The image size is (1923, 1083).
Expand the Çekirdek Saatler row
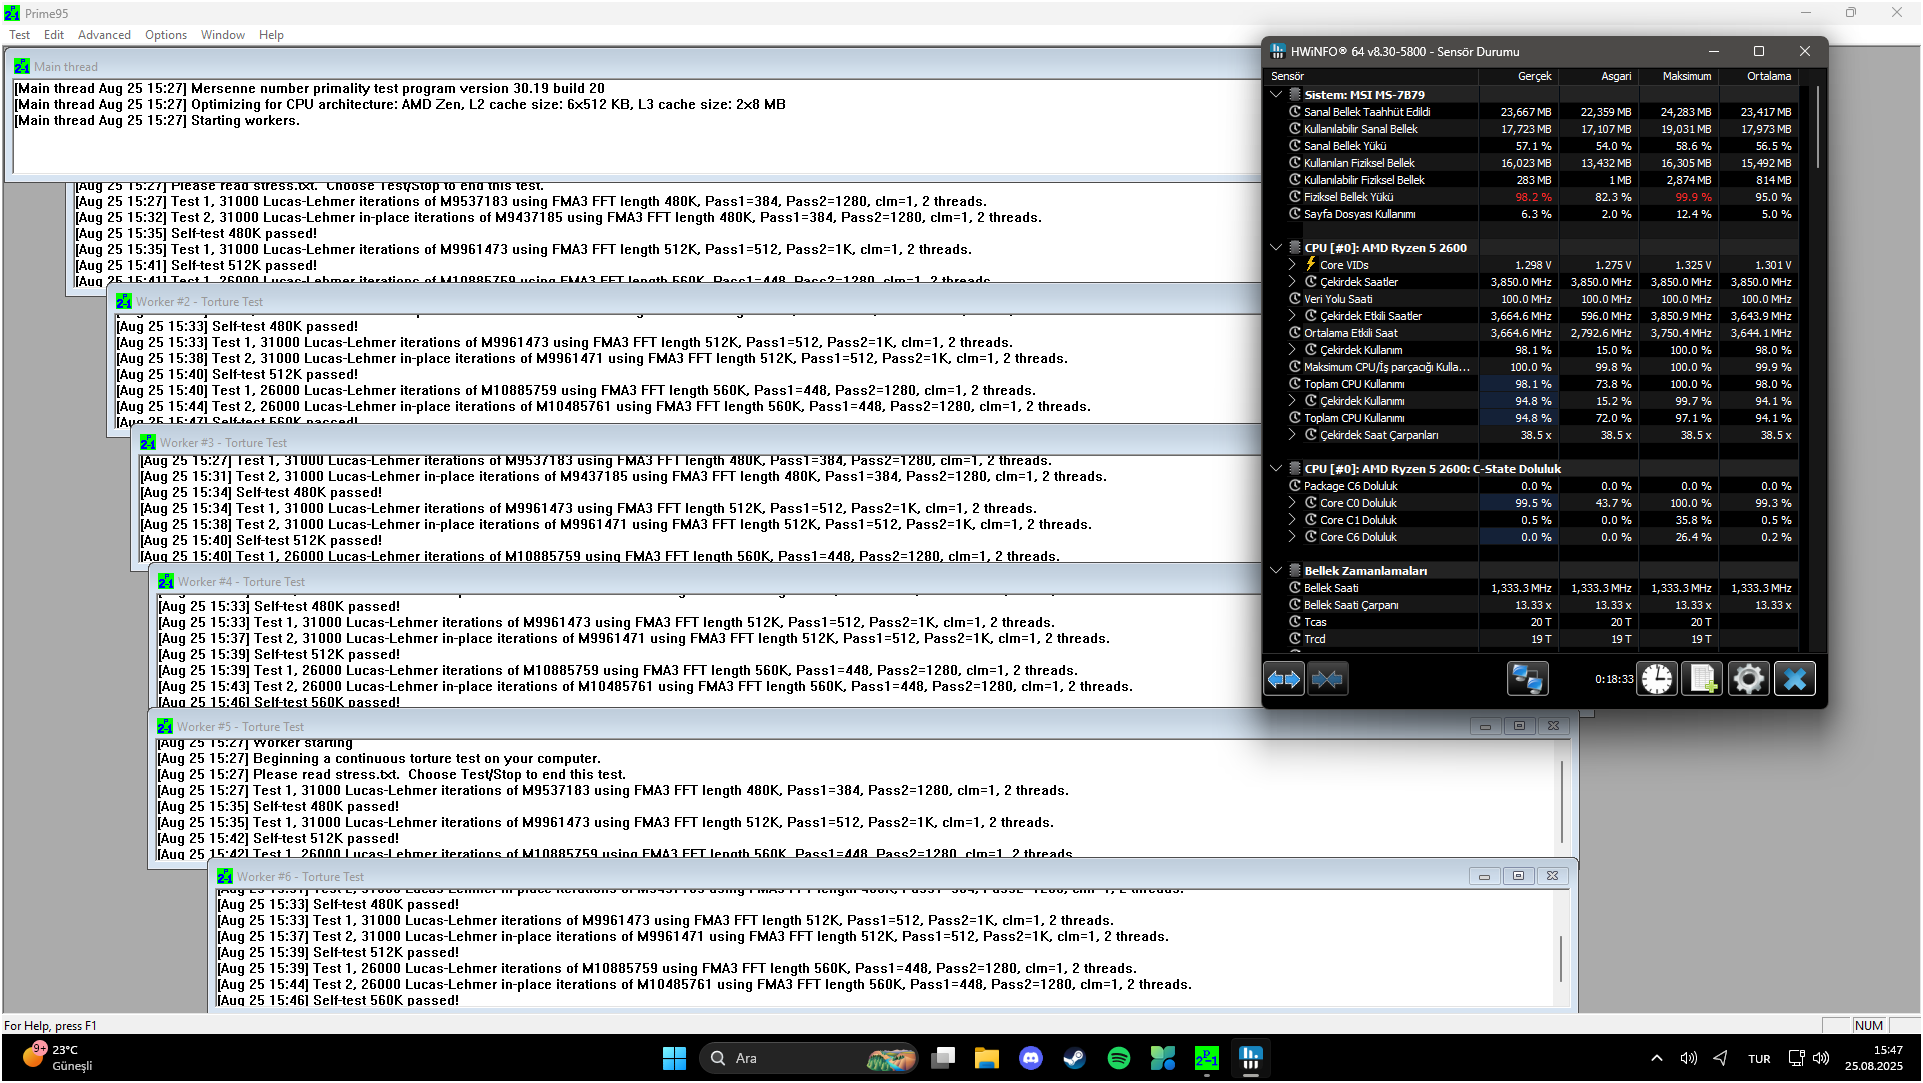[x=1292, y=282]
